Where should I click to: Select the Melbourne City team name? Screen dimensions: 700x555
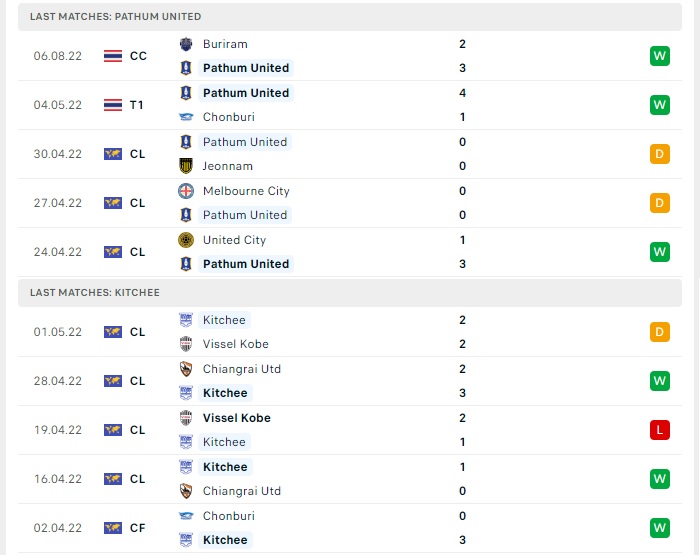[x=246, y=191]
